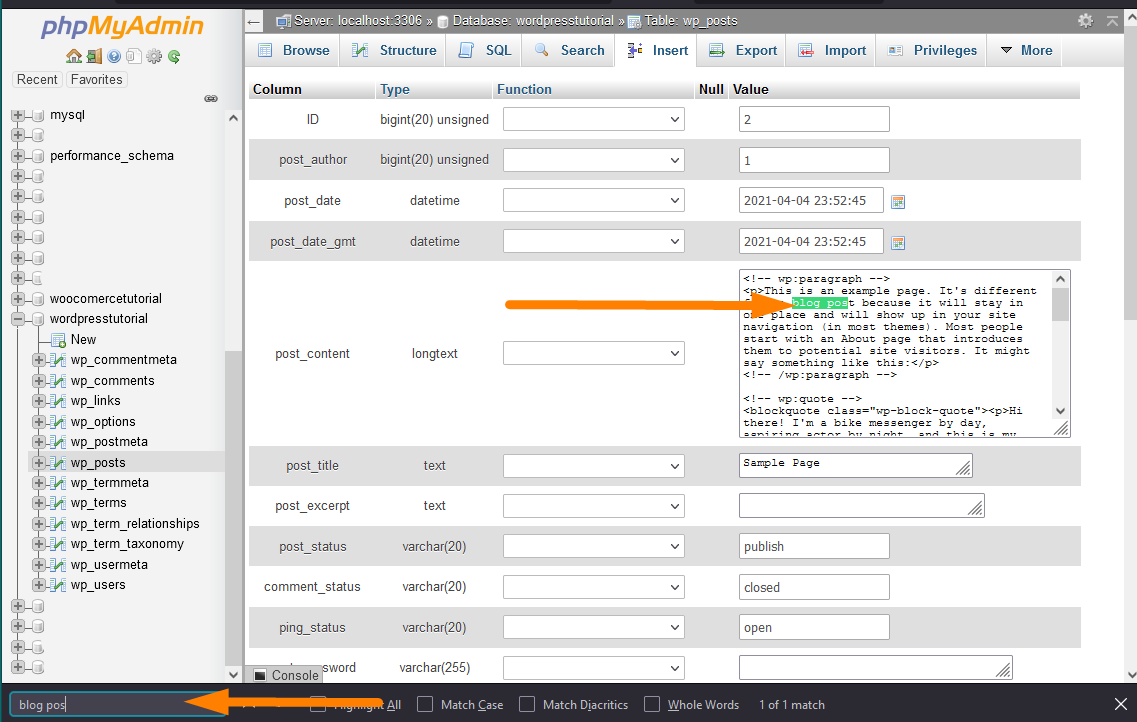Follow the Database: wordpresstutorial breadcrumb link
This screenshot has height=722, width=1137.
[x=533, y=21]
